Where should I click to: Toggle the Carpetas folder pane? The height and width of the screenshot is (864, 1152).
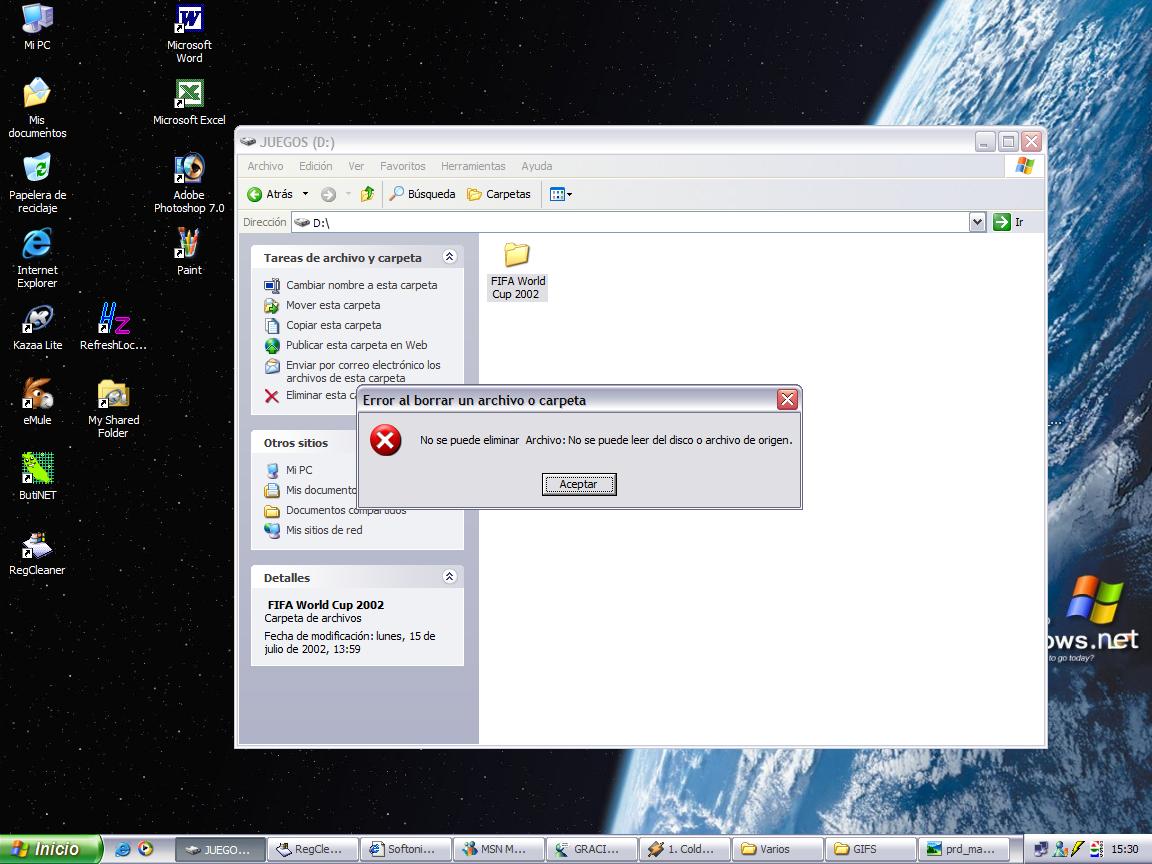(x=499, y=194)
